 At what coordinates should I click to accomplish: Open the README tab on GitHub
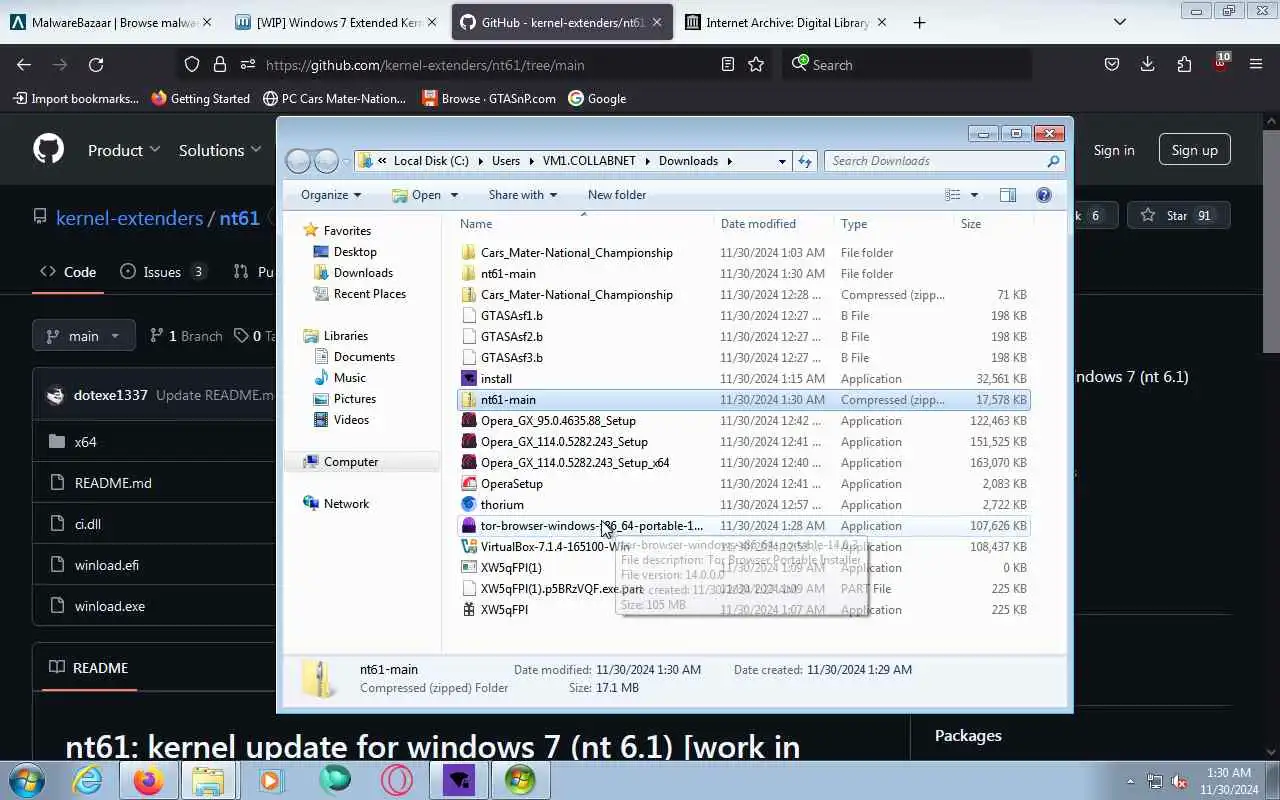point(89,668)
